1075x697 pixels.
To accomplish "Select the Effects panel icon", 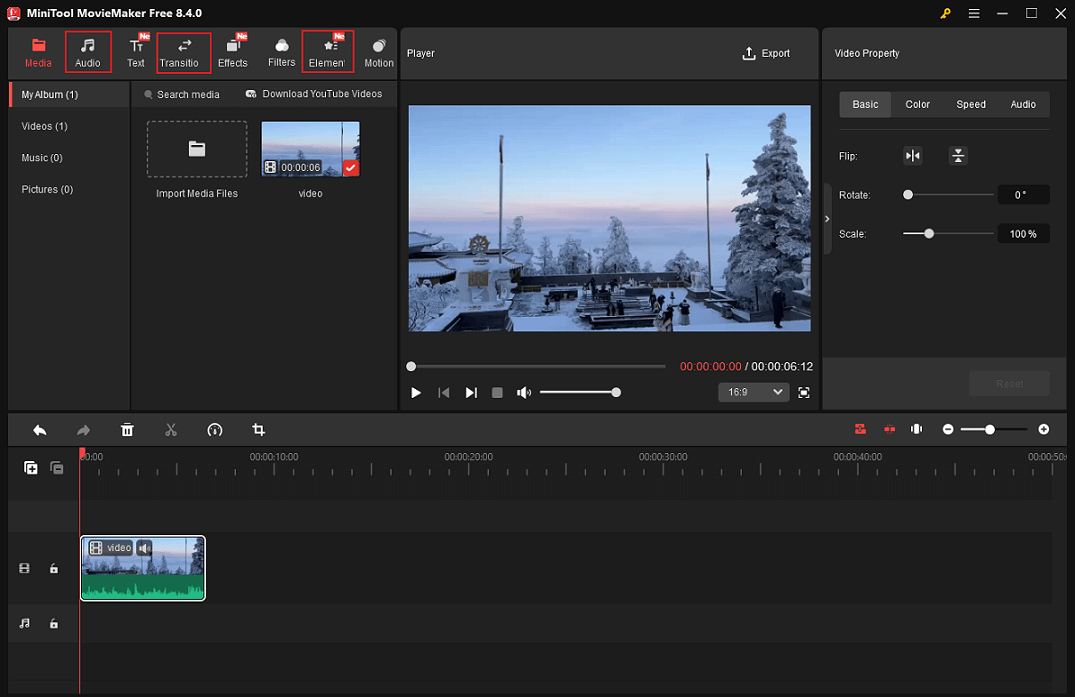I will [232, 52].
